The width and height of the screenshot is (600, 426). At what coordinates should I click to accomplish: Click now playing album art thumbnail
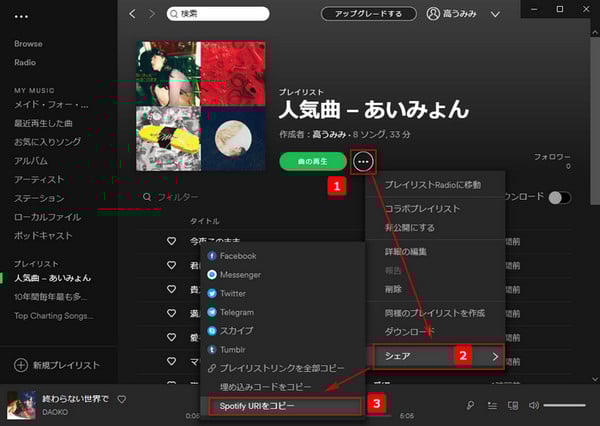[21, 405]
